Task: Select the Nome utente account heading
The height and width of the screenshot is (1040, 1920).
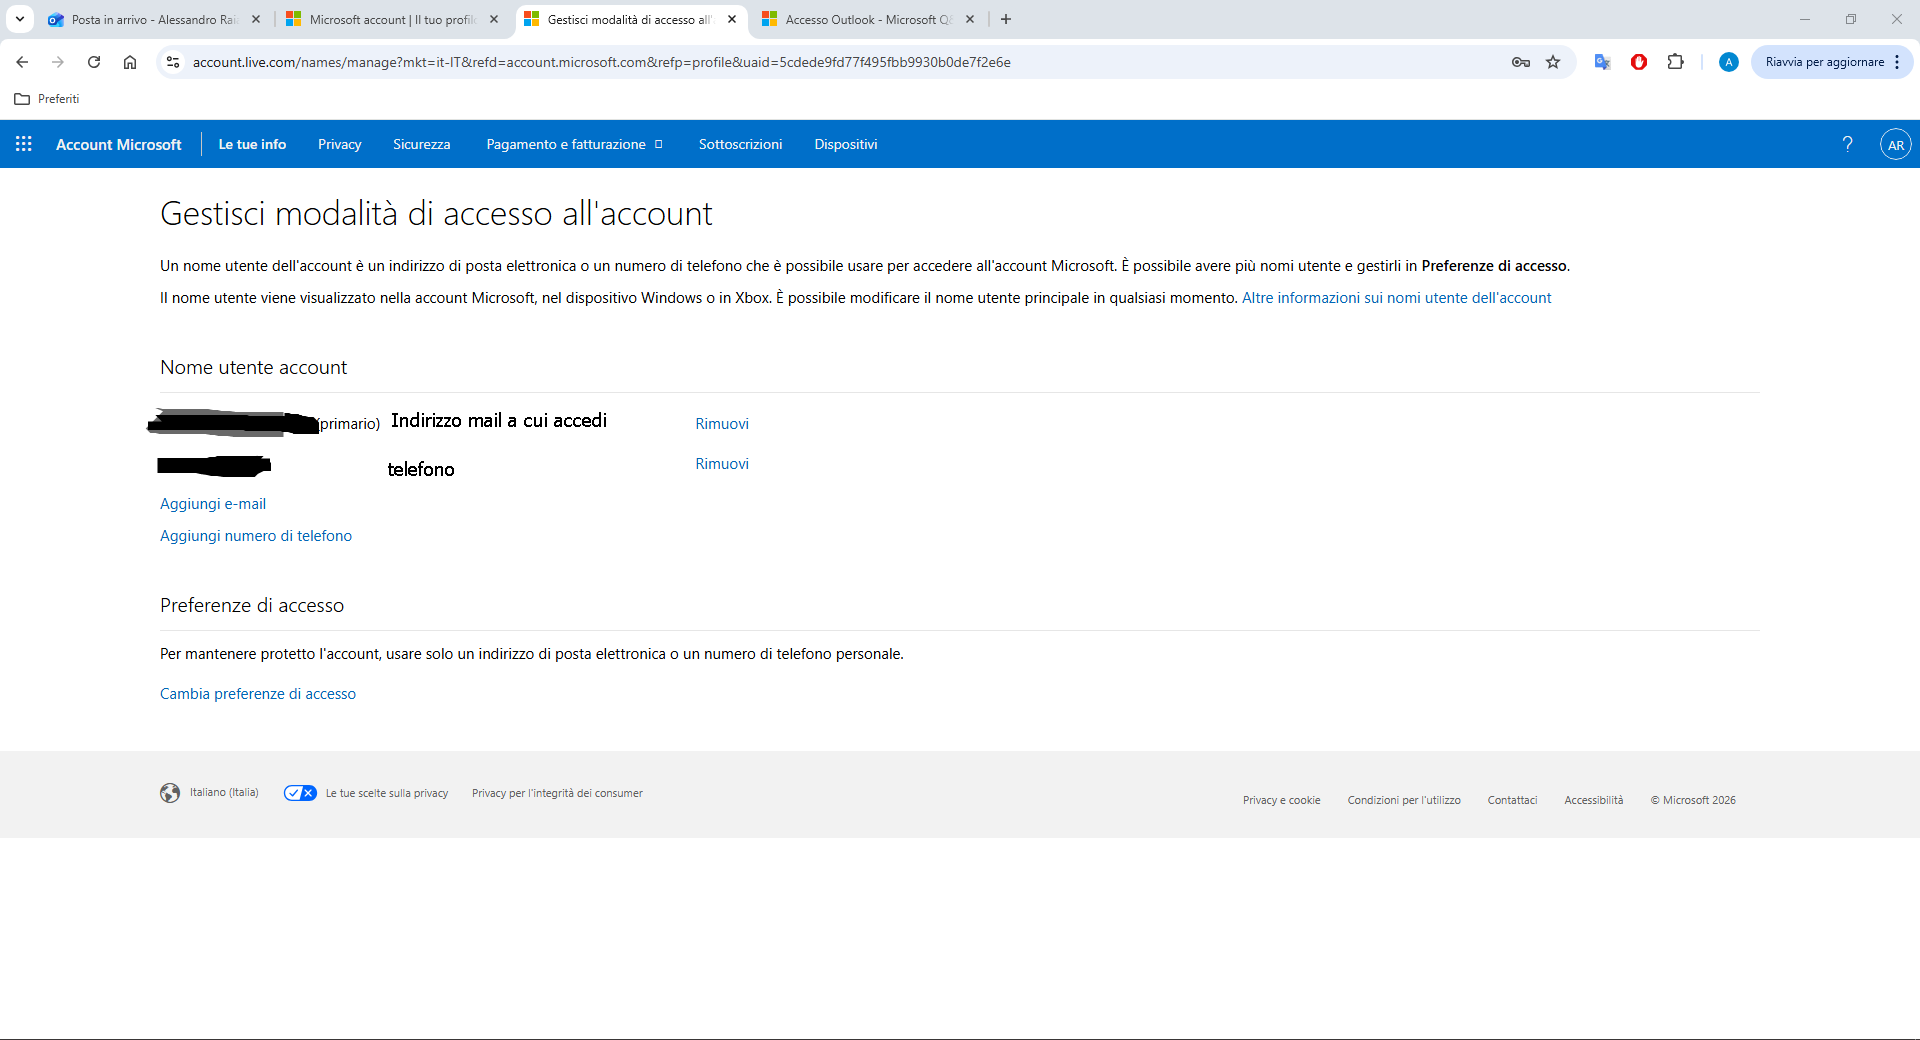Action: click(254, 368)
